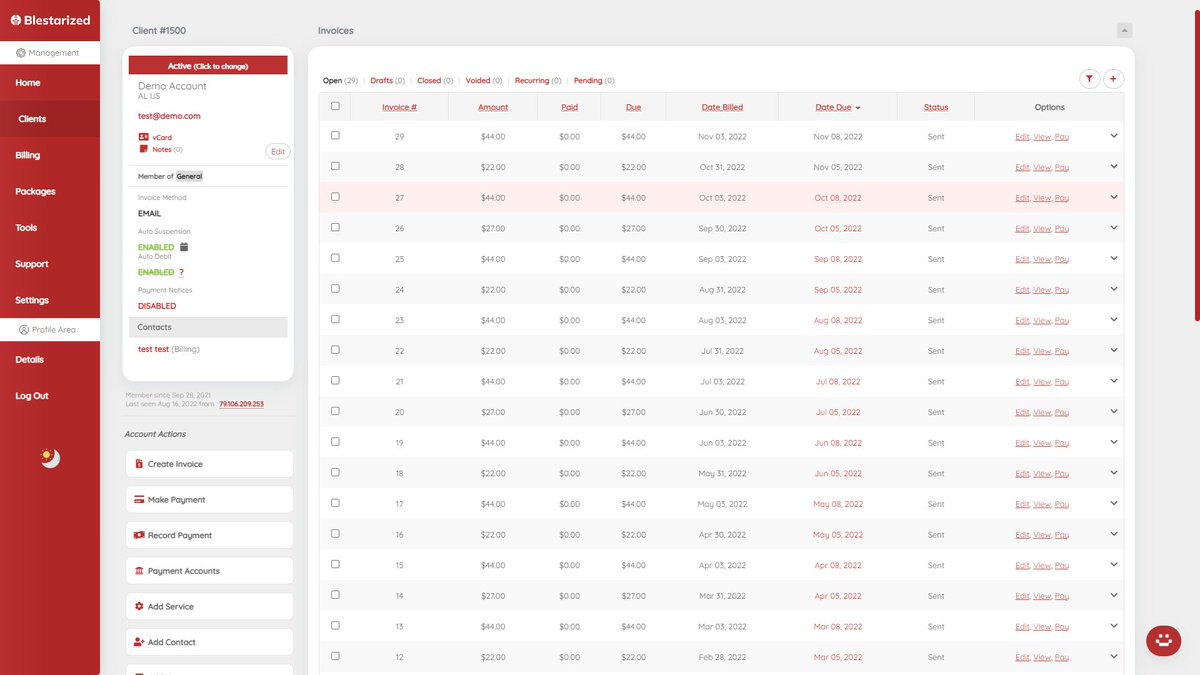Click the Create Invoice action button
1200x675 pixels.
(208, 463)
